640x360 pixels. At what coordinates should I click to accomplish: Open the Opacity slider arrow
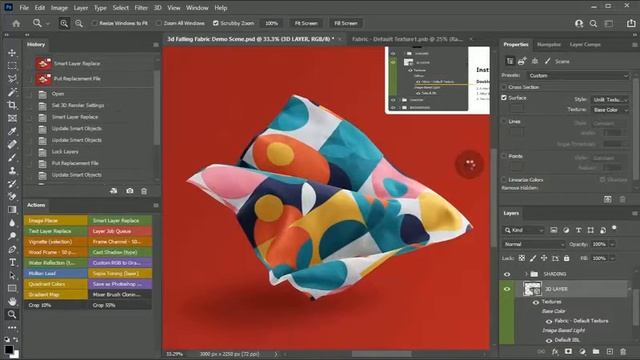tap(612, 244)
